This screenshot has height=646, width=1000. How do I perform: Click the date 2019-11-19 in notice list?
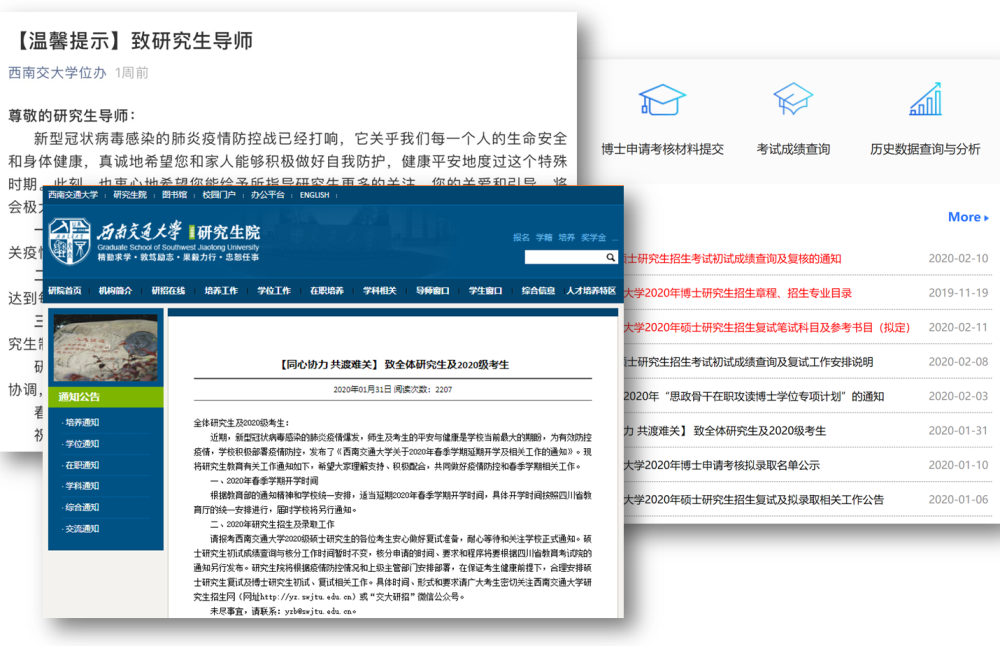pos(958,293)
